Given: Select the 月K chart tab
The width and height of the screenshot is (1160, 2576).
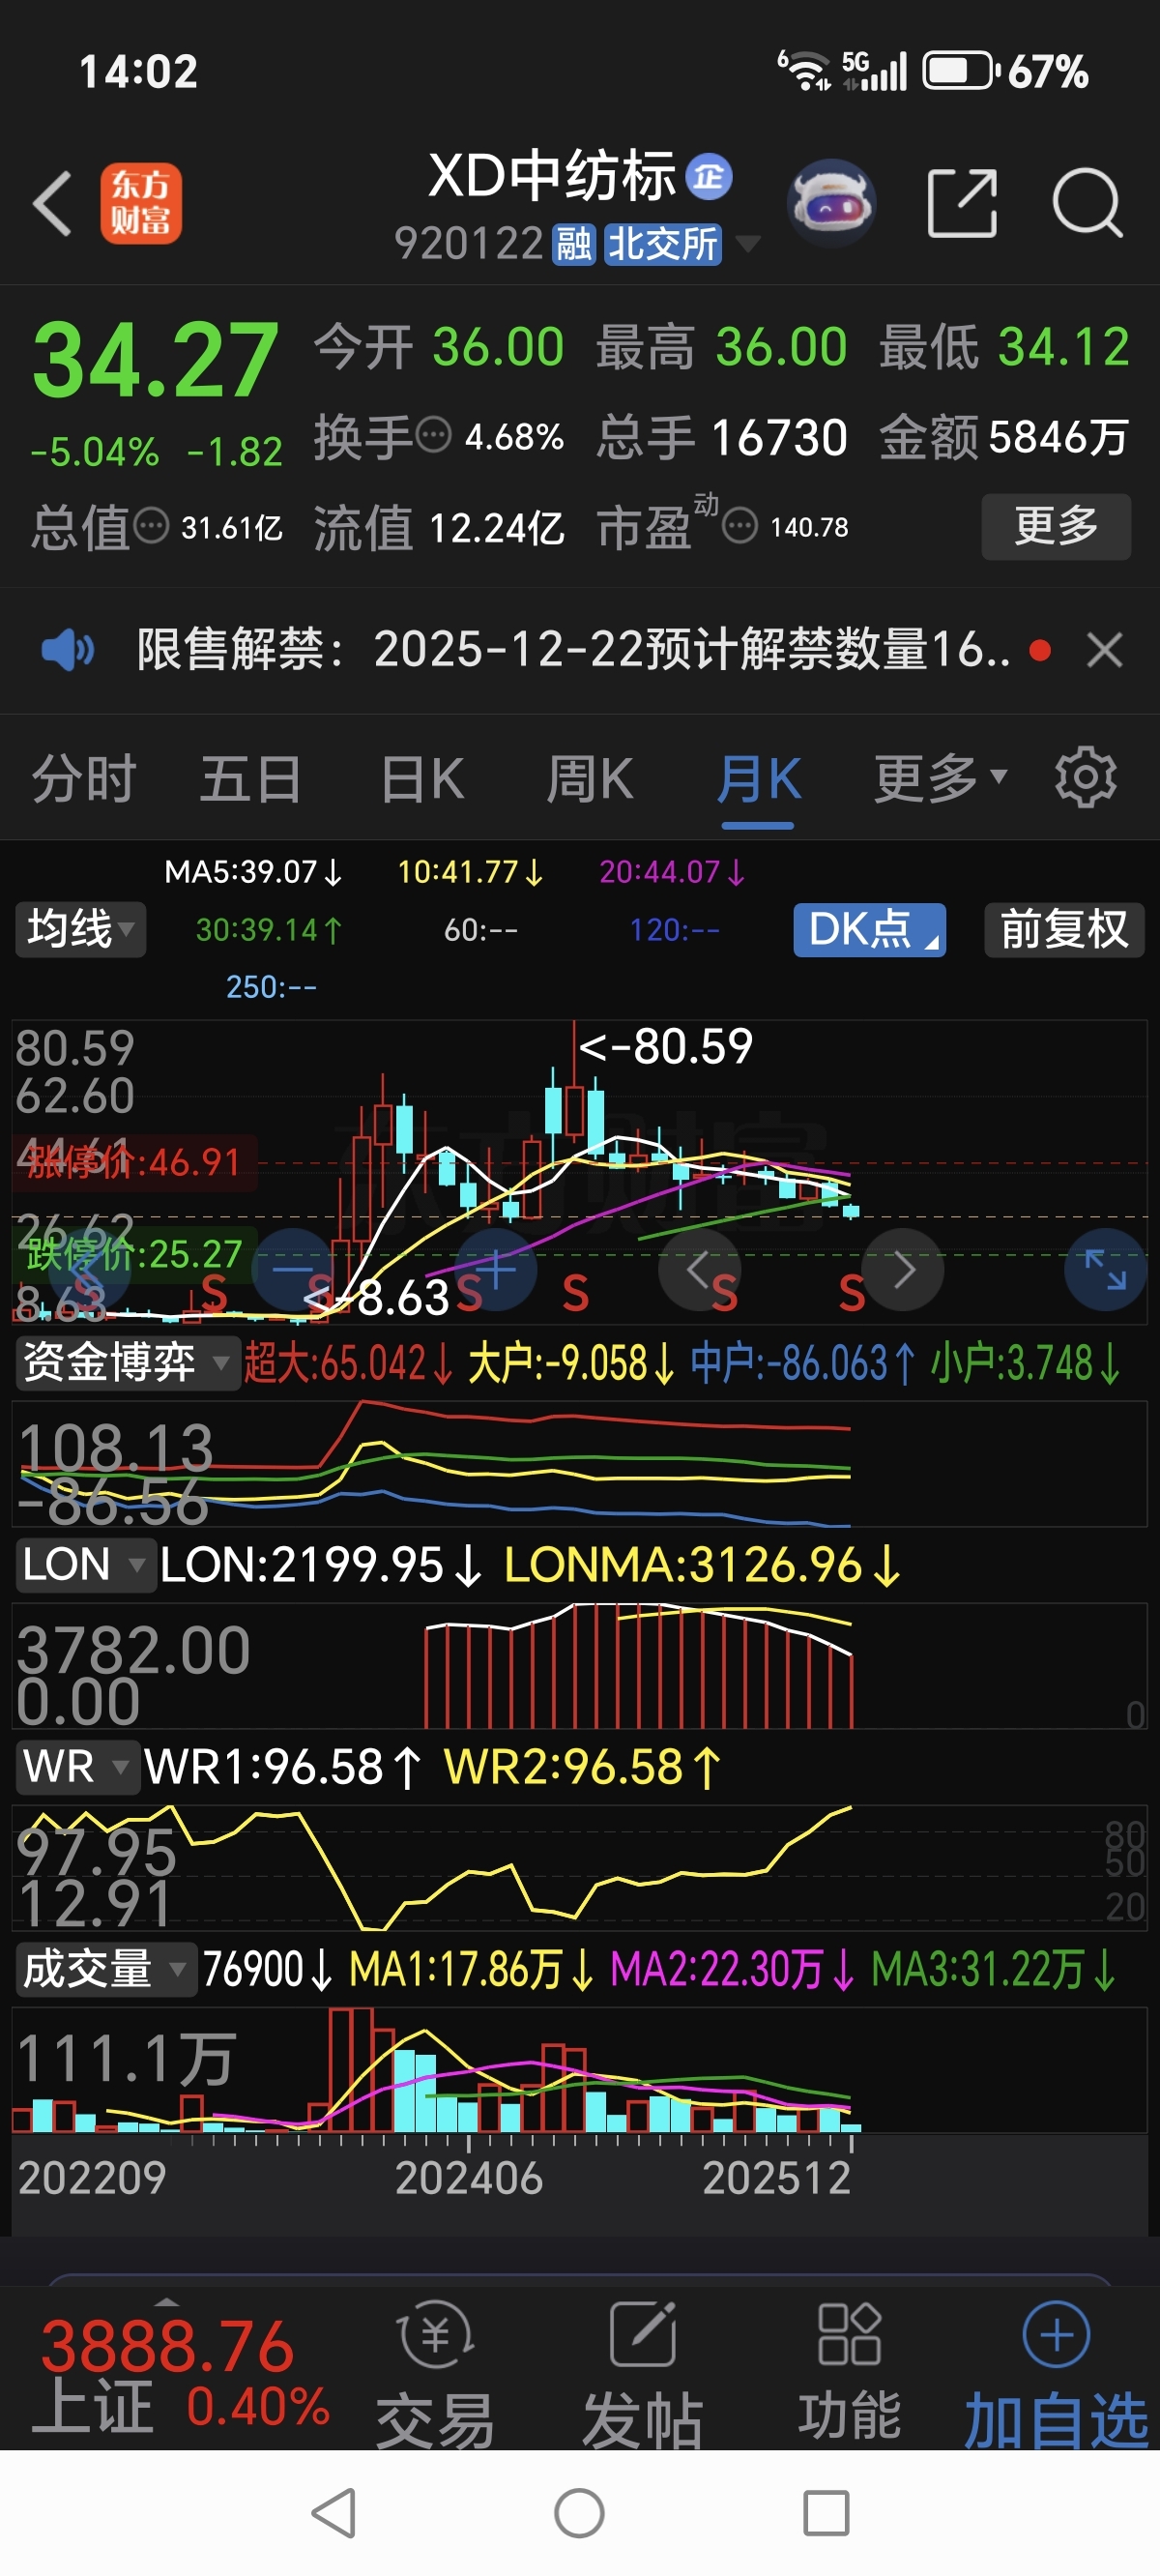Looking at the screenshot, I should (758, 779).
